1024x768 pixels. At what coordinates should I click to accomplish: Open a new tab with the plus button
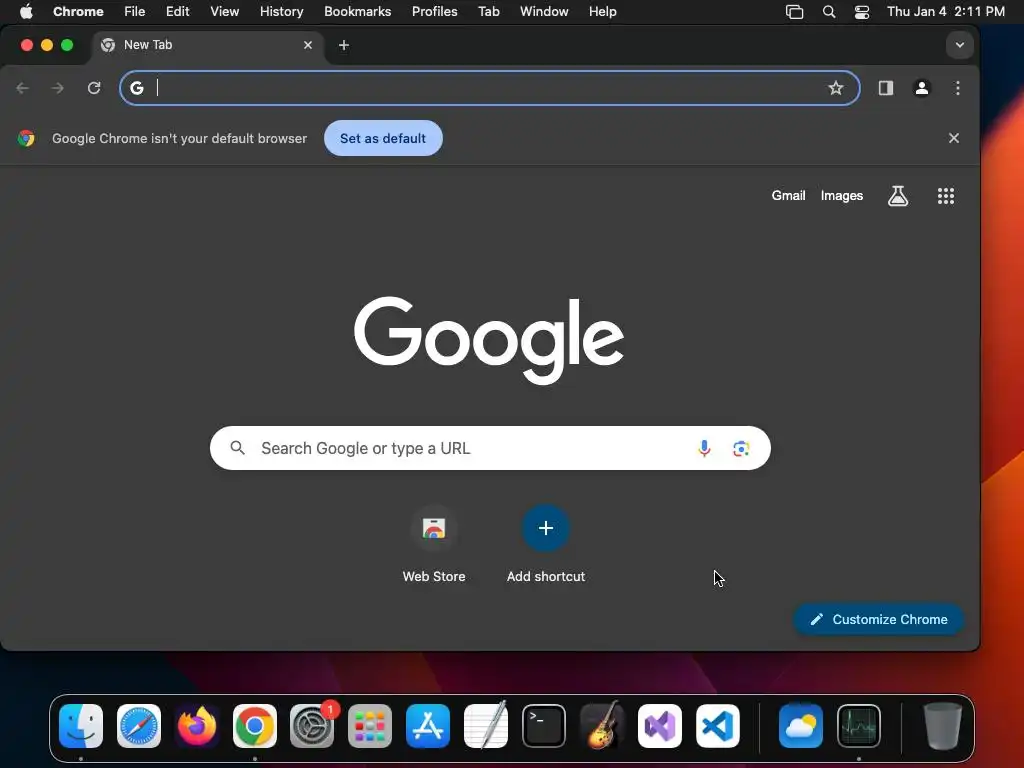tap(344, 45)
